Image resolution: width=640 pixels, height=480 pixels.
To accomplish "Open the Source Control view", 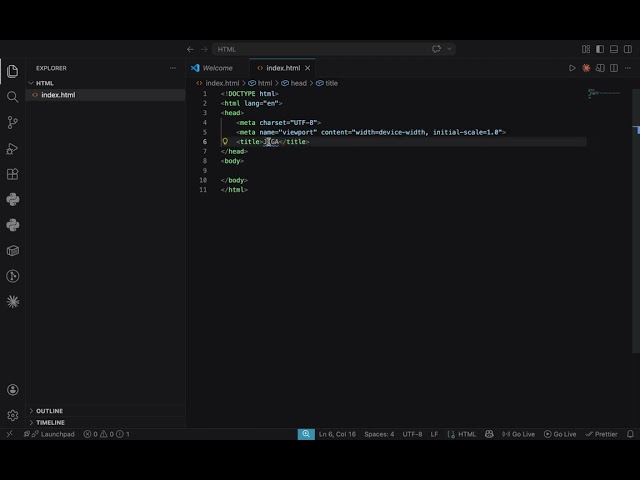I will click(x=13, y=122).
